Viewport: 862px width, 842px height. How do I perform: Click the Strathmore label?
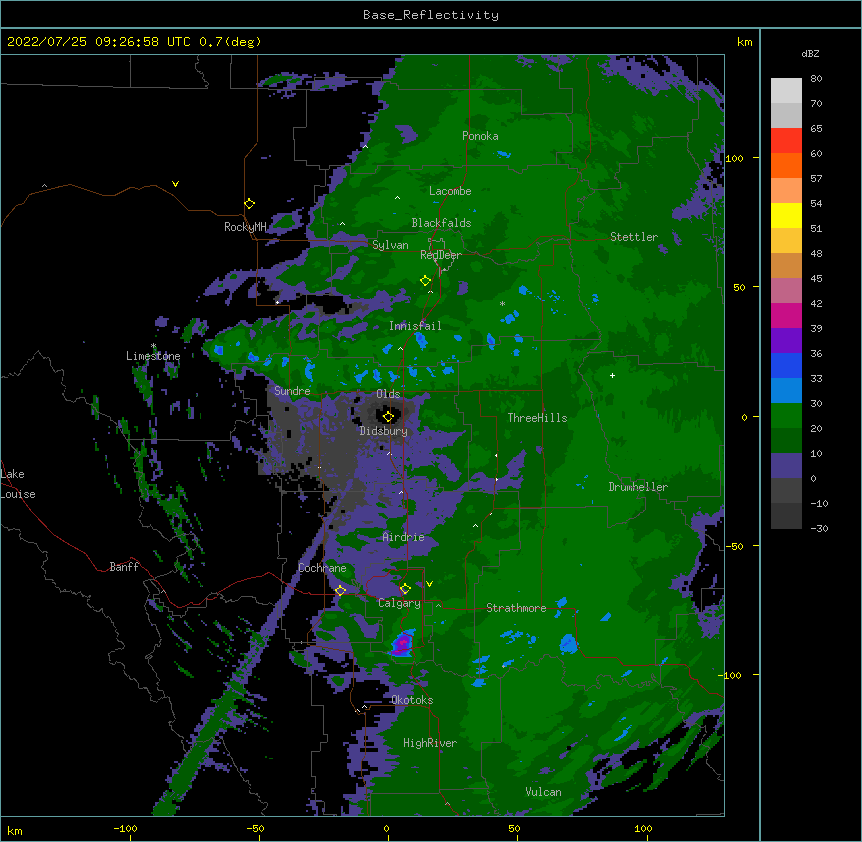point(516,608)
